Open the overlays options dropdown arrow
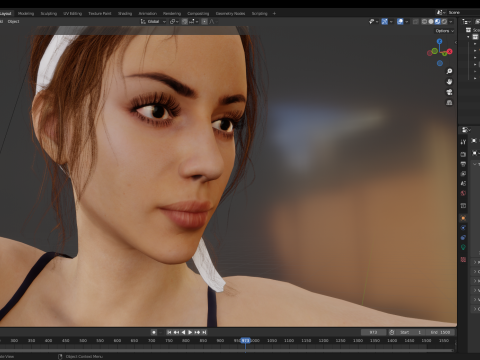Image resolution: width=480 pixels, height=360 pixels. pyautogui.click(x=407, y=21)
